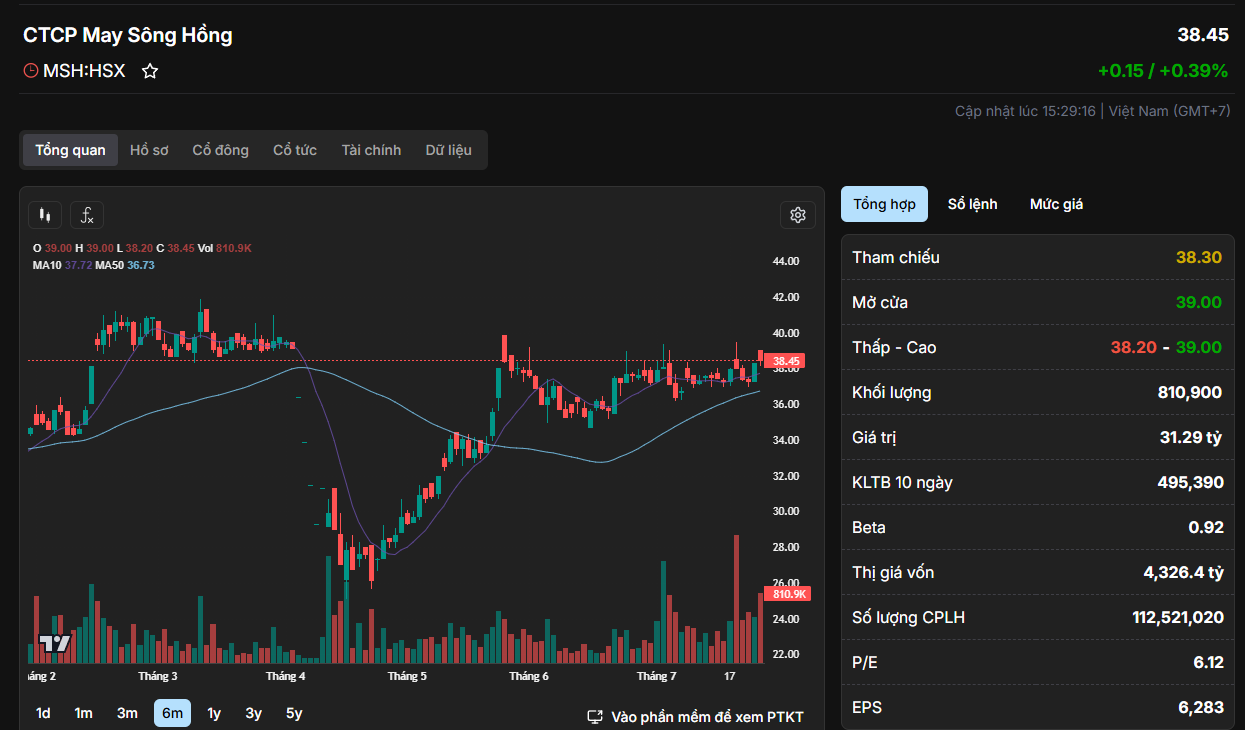The width and height of the screenshot is (1245, 730).
Task: Open the Cổ đông tab
Action: (x=220, y=150)
